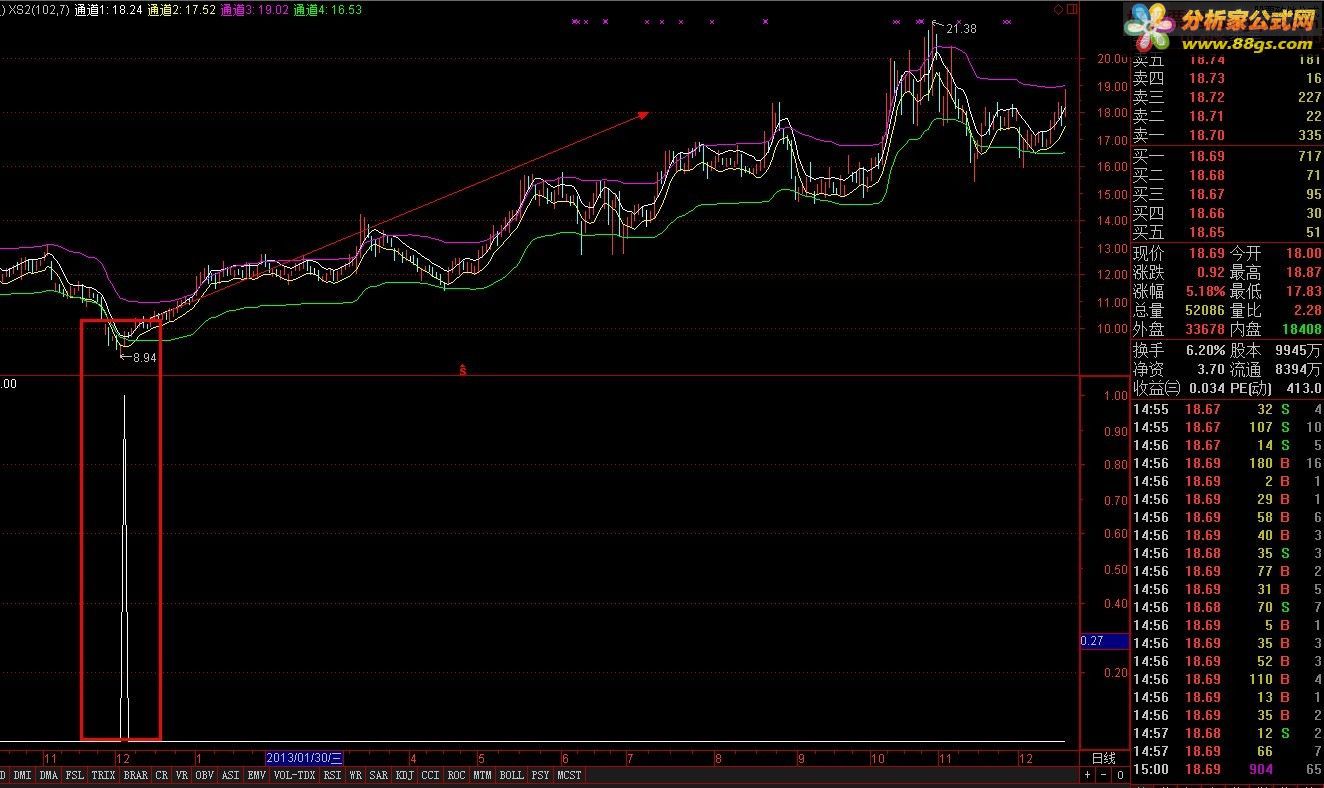Switch to the ROC indicator tab
The height and width of the screenshot is (788, 1324).
457,775
